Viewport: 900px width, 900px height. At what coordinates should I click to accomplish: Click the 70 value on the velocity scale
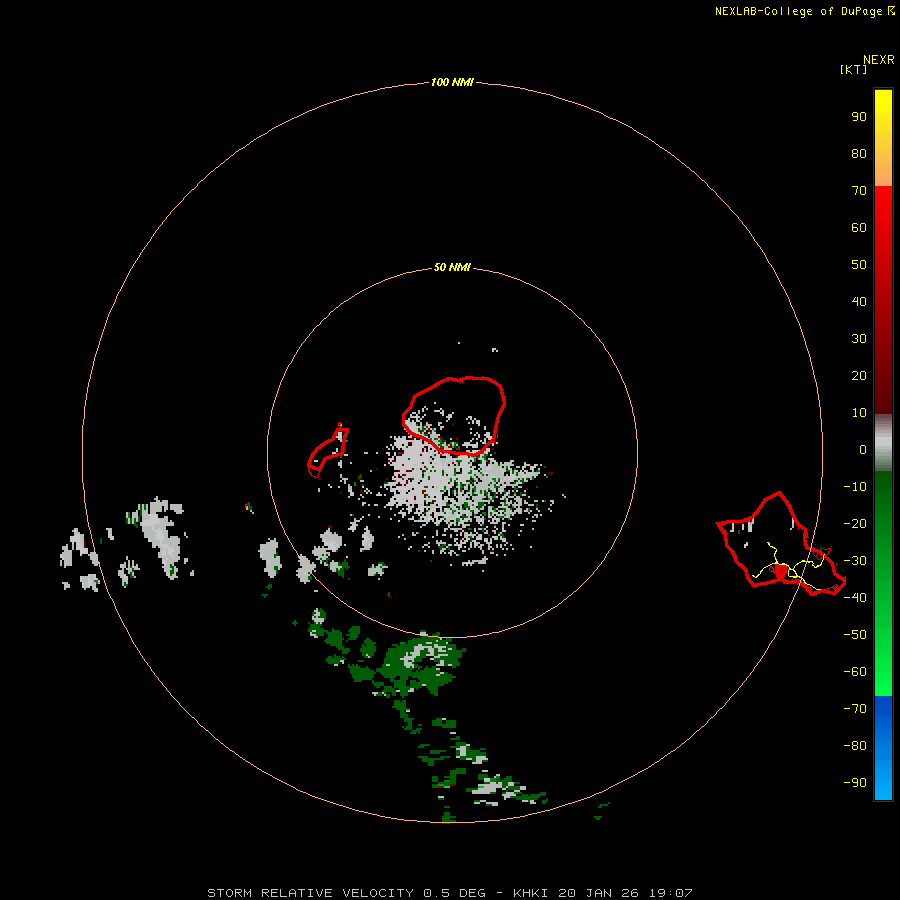point(859,191)
